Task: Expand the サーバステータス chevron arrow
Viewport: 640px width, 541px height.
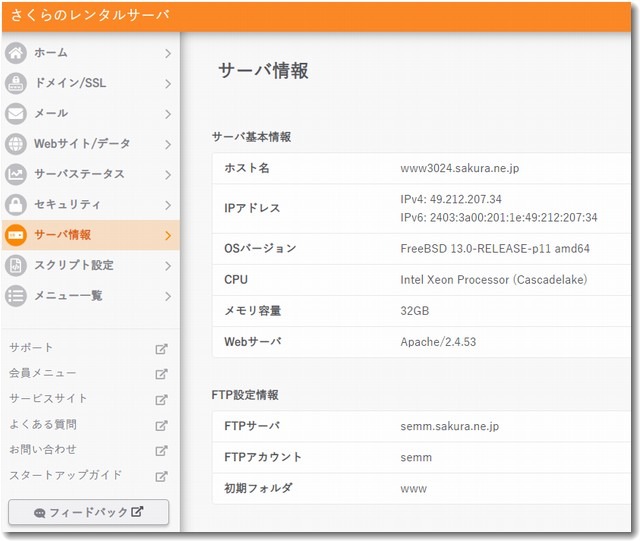Action: click(168, 175)
